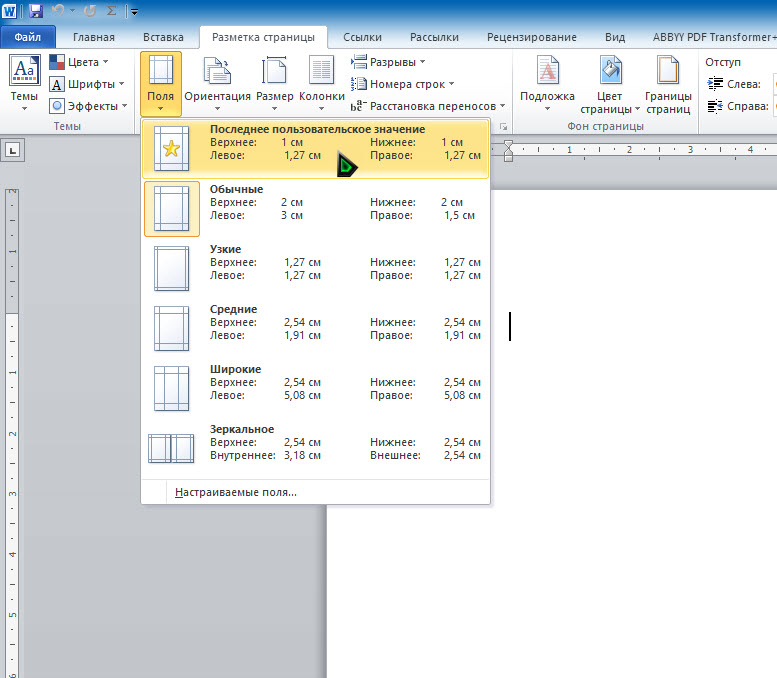Click the indent marker on horizontal ruler

click(508, 151)
